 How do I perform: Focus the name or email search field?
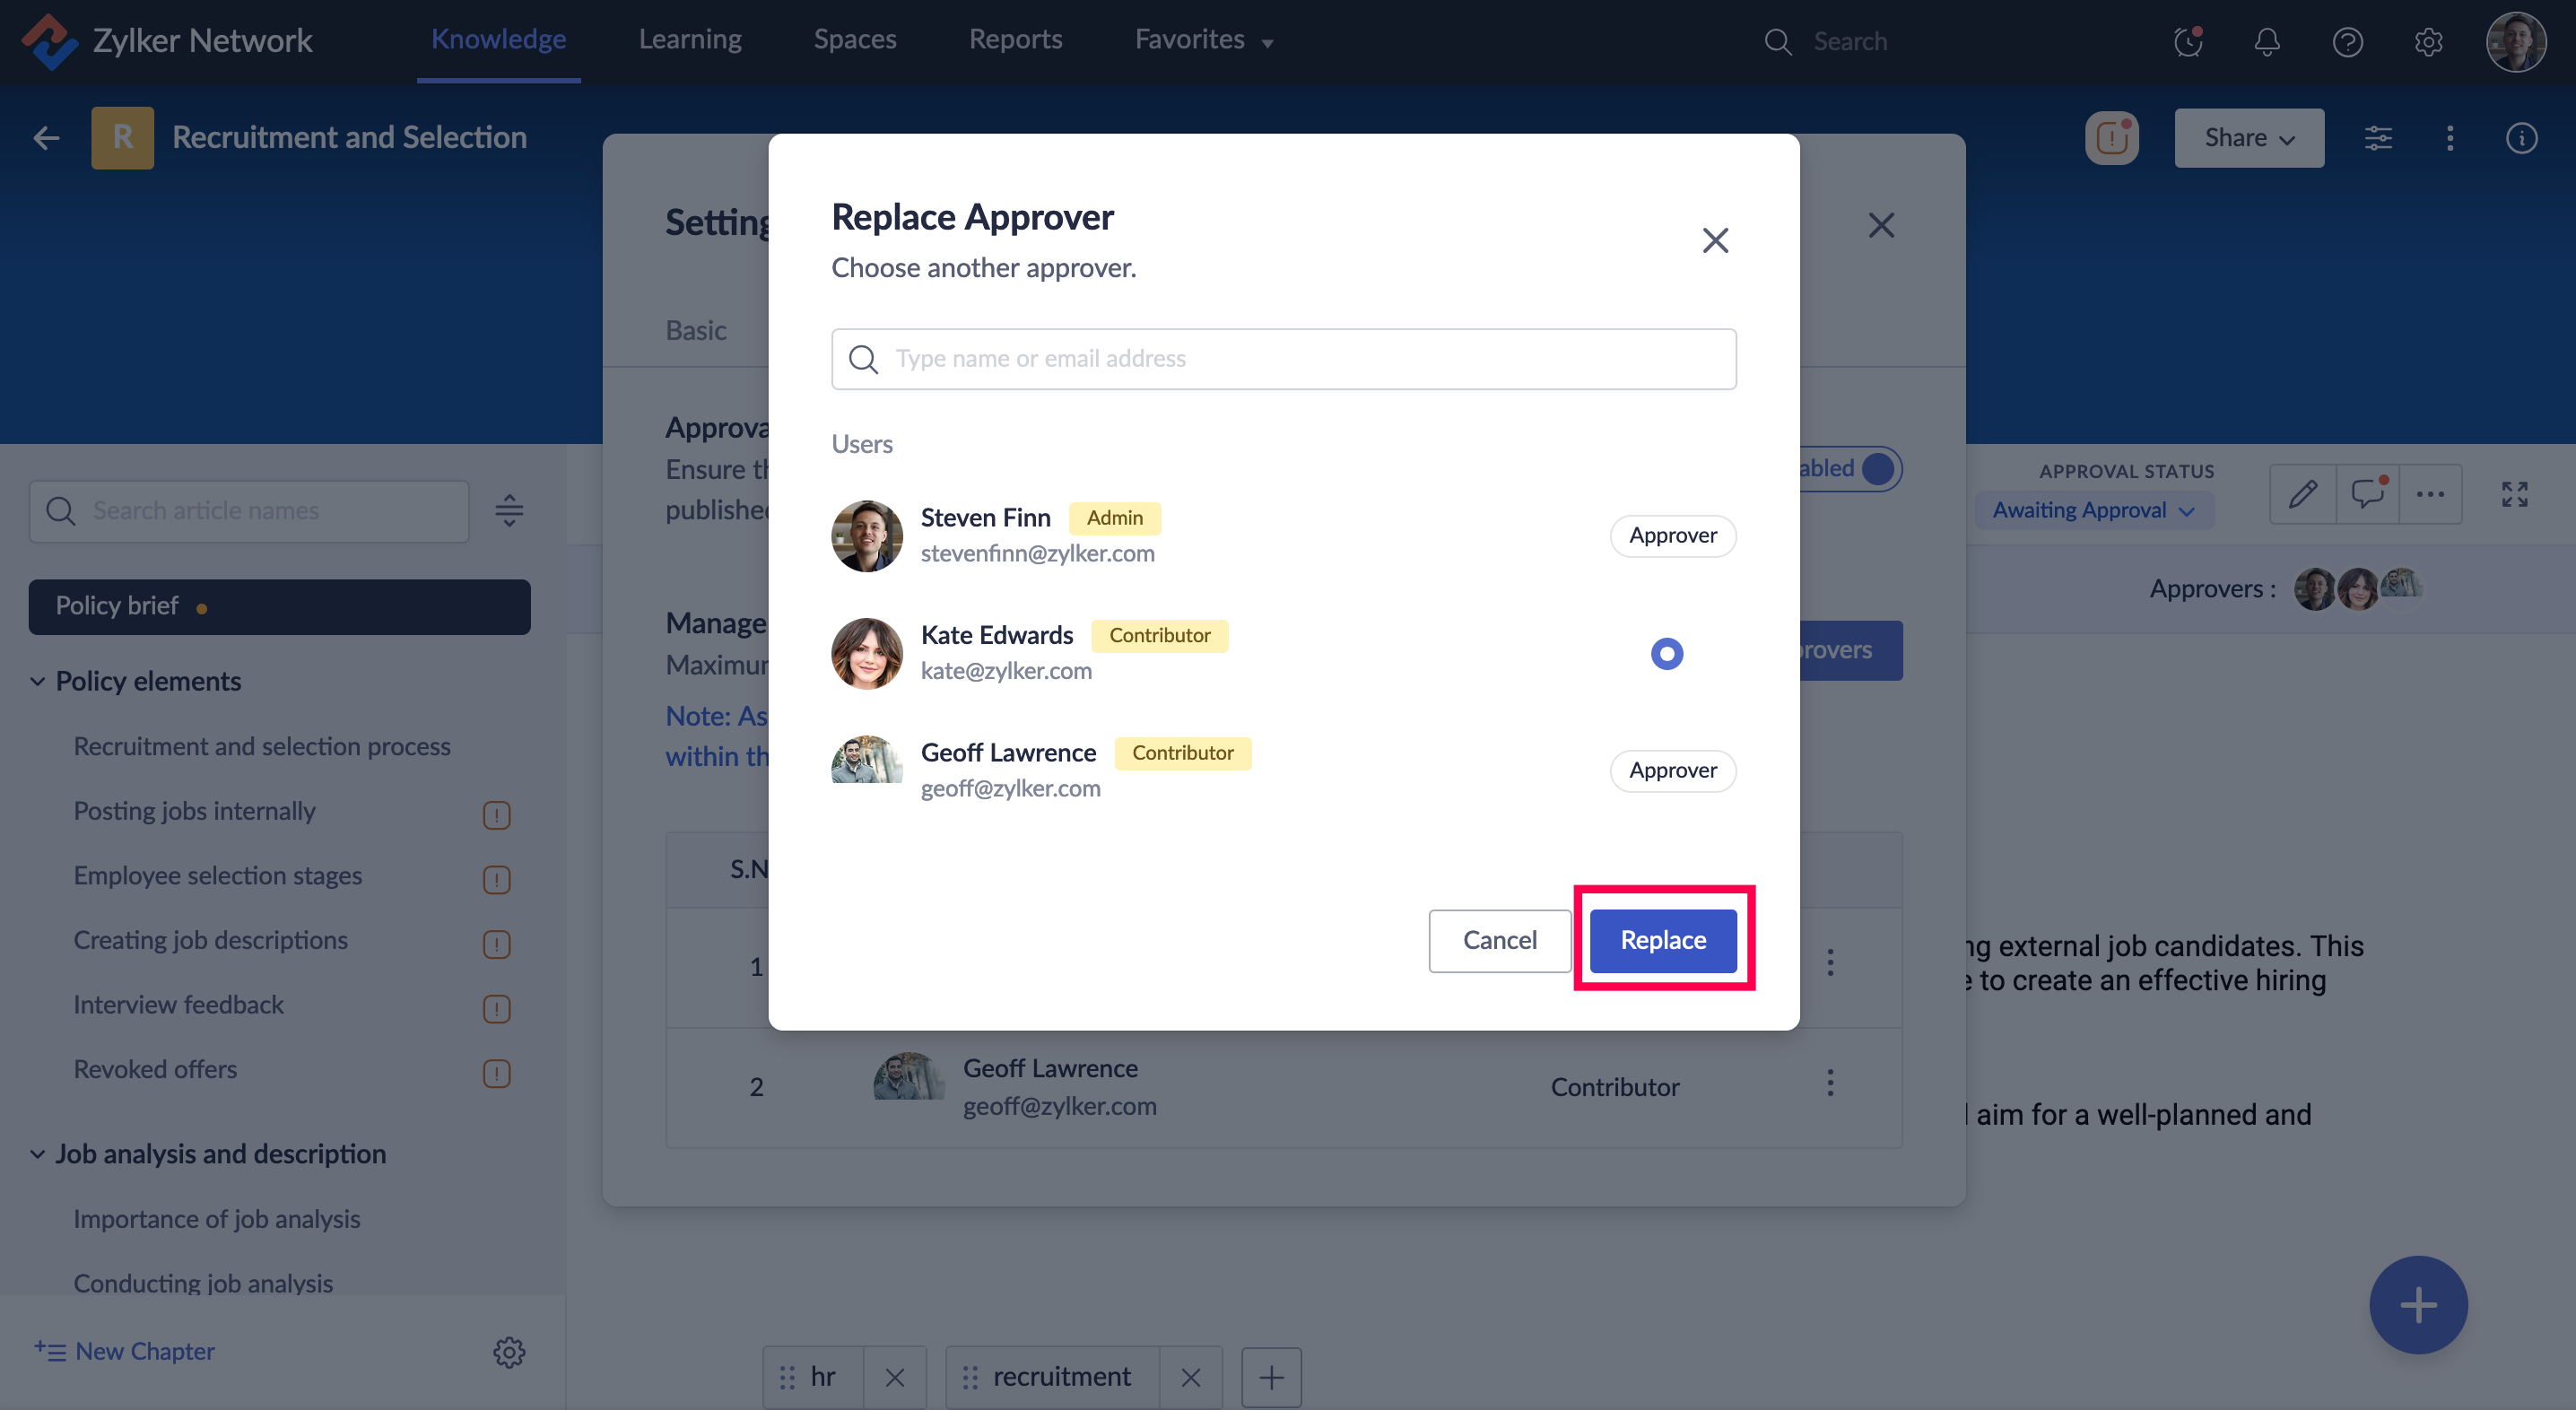tap(1284, 358)
